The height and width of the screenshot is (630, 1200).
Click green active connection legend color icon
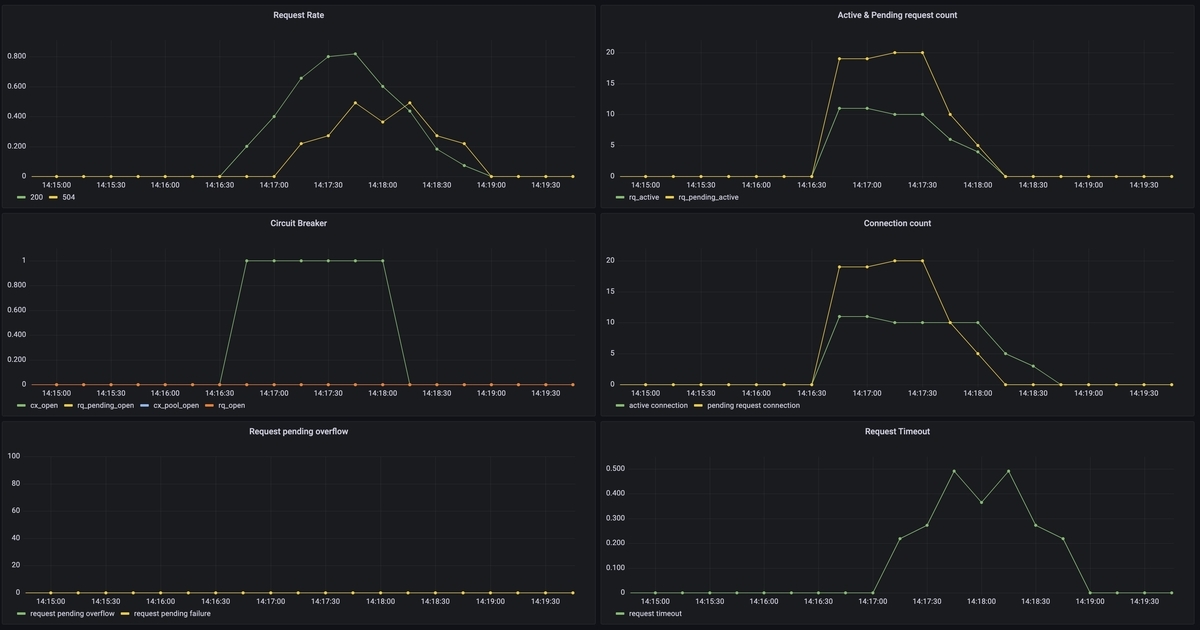tap(621, 405)
